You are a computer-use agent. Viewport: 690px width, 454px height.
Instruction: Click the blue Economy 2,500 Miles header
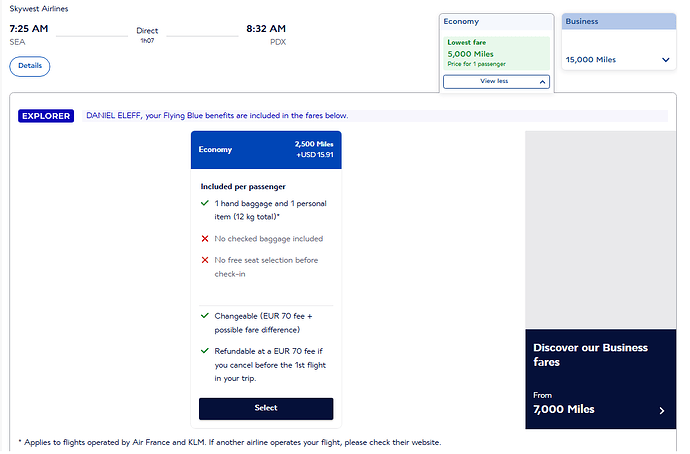pyautogui.click(x=266, y=150)
